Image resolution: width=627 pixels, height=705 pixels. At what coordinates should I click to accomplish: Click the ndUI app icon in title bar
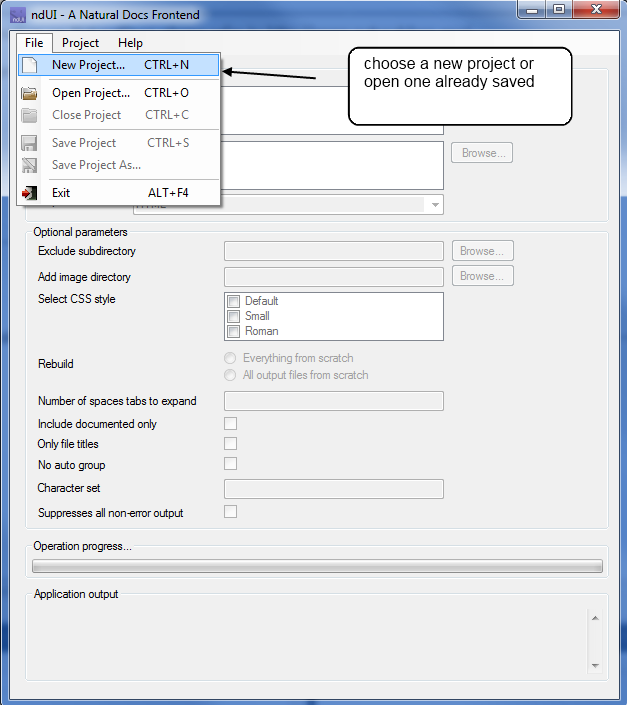point(17,15)
